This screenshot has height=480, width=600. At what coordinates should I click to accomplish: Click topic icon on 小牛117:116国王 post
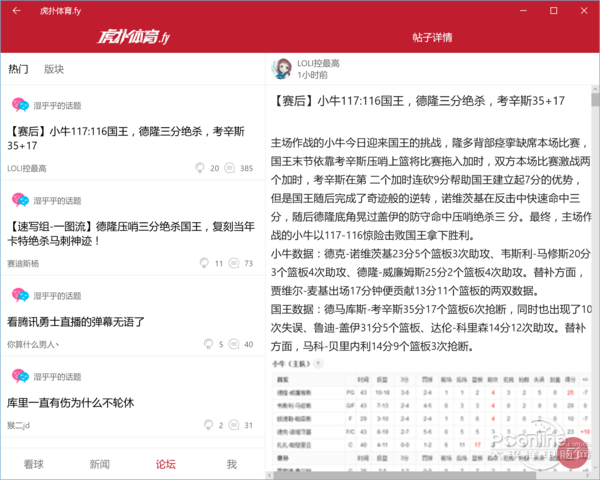19,105
